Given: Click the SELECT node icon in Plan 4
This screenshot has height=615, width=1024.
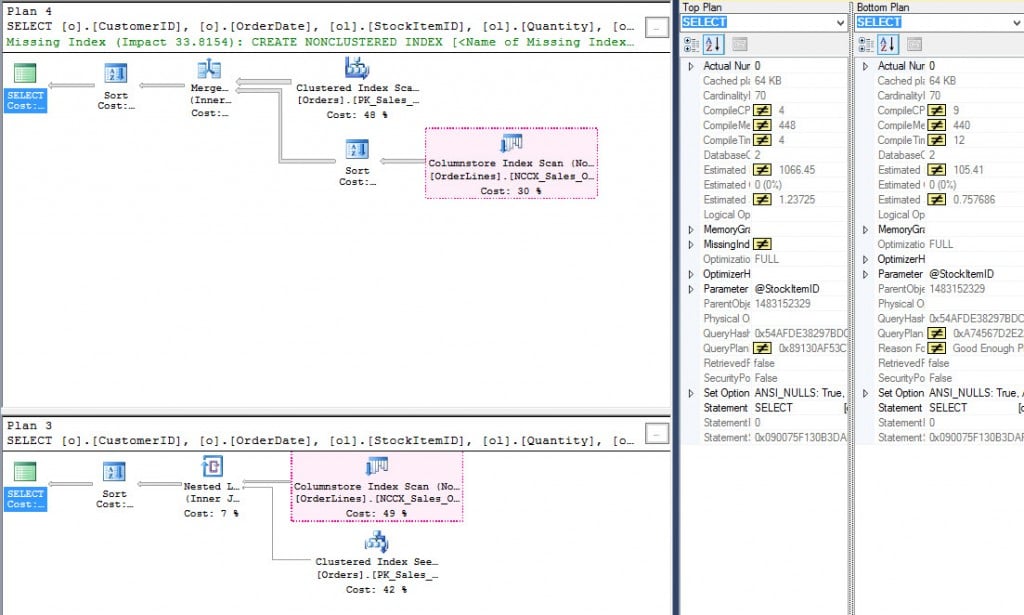Looking at the screenshot, I should (x=26, y=73).
